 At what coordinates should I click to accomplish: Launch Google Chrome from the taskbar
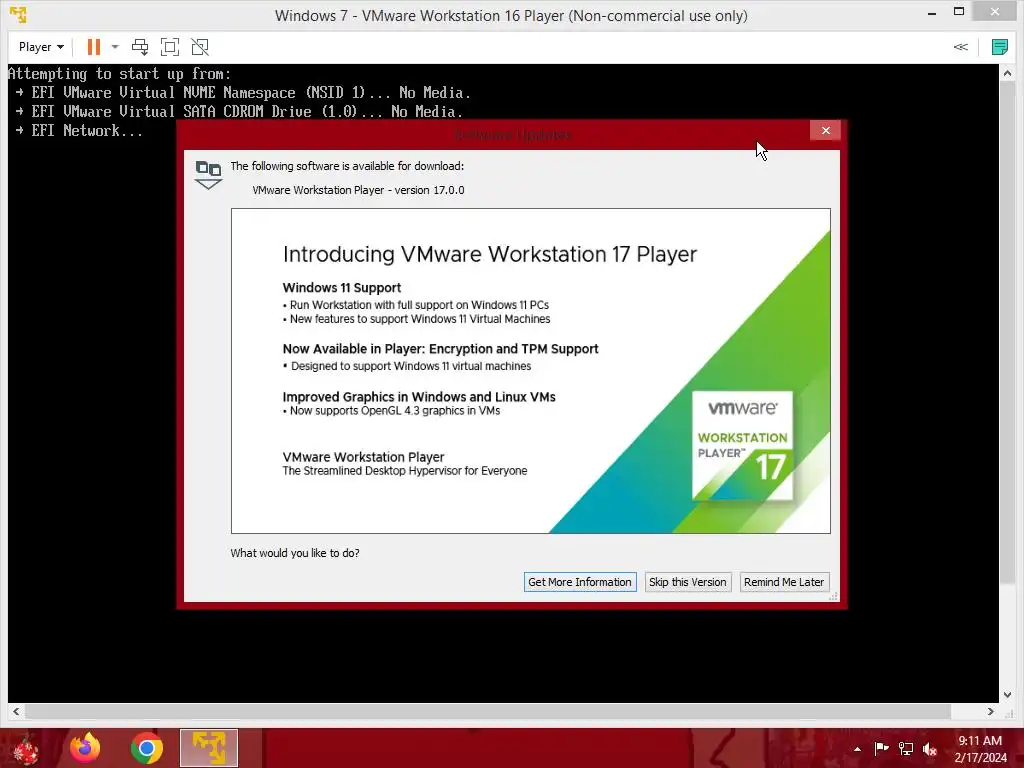146,748
